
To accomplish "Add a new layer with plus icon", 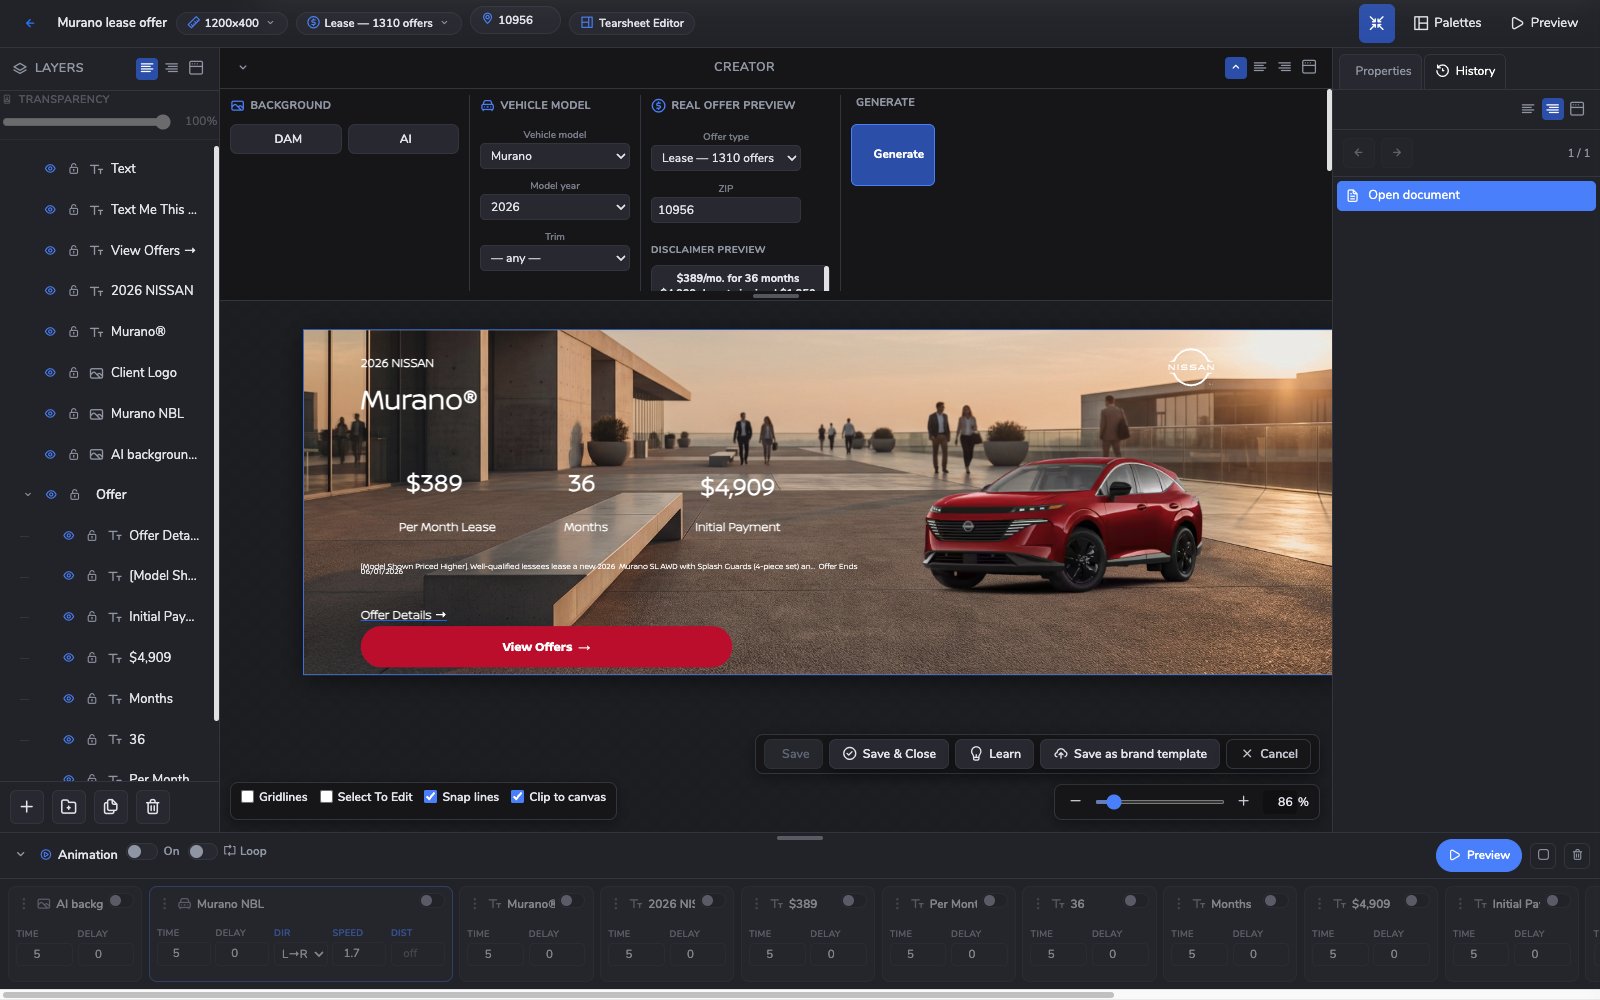I will (27, 807).
